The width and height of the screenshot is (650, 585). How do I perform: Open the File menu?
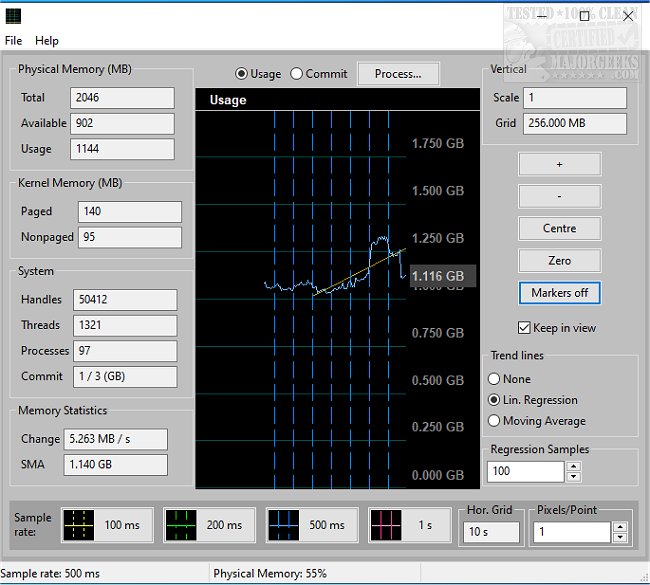13,41
